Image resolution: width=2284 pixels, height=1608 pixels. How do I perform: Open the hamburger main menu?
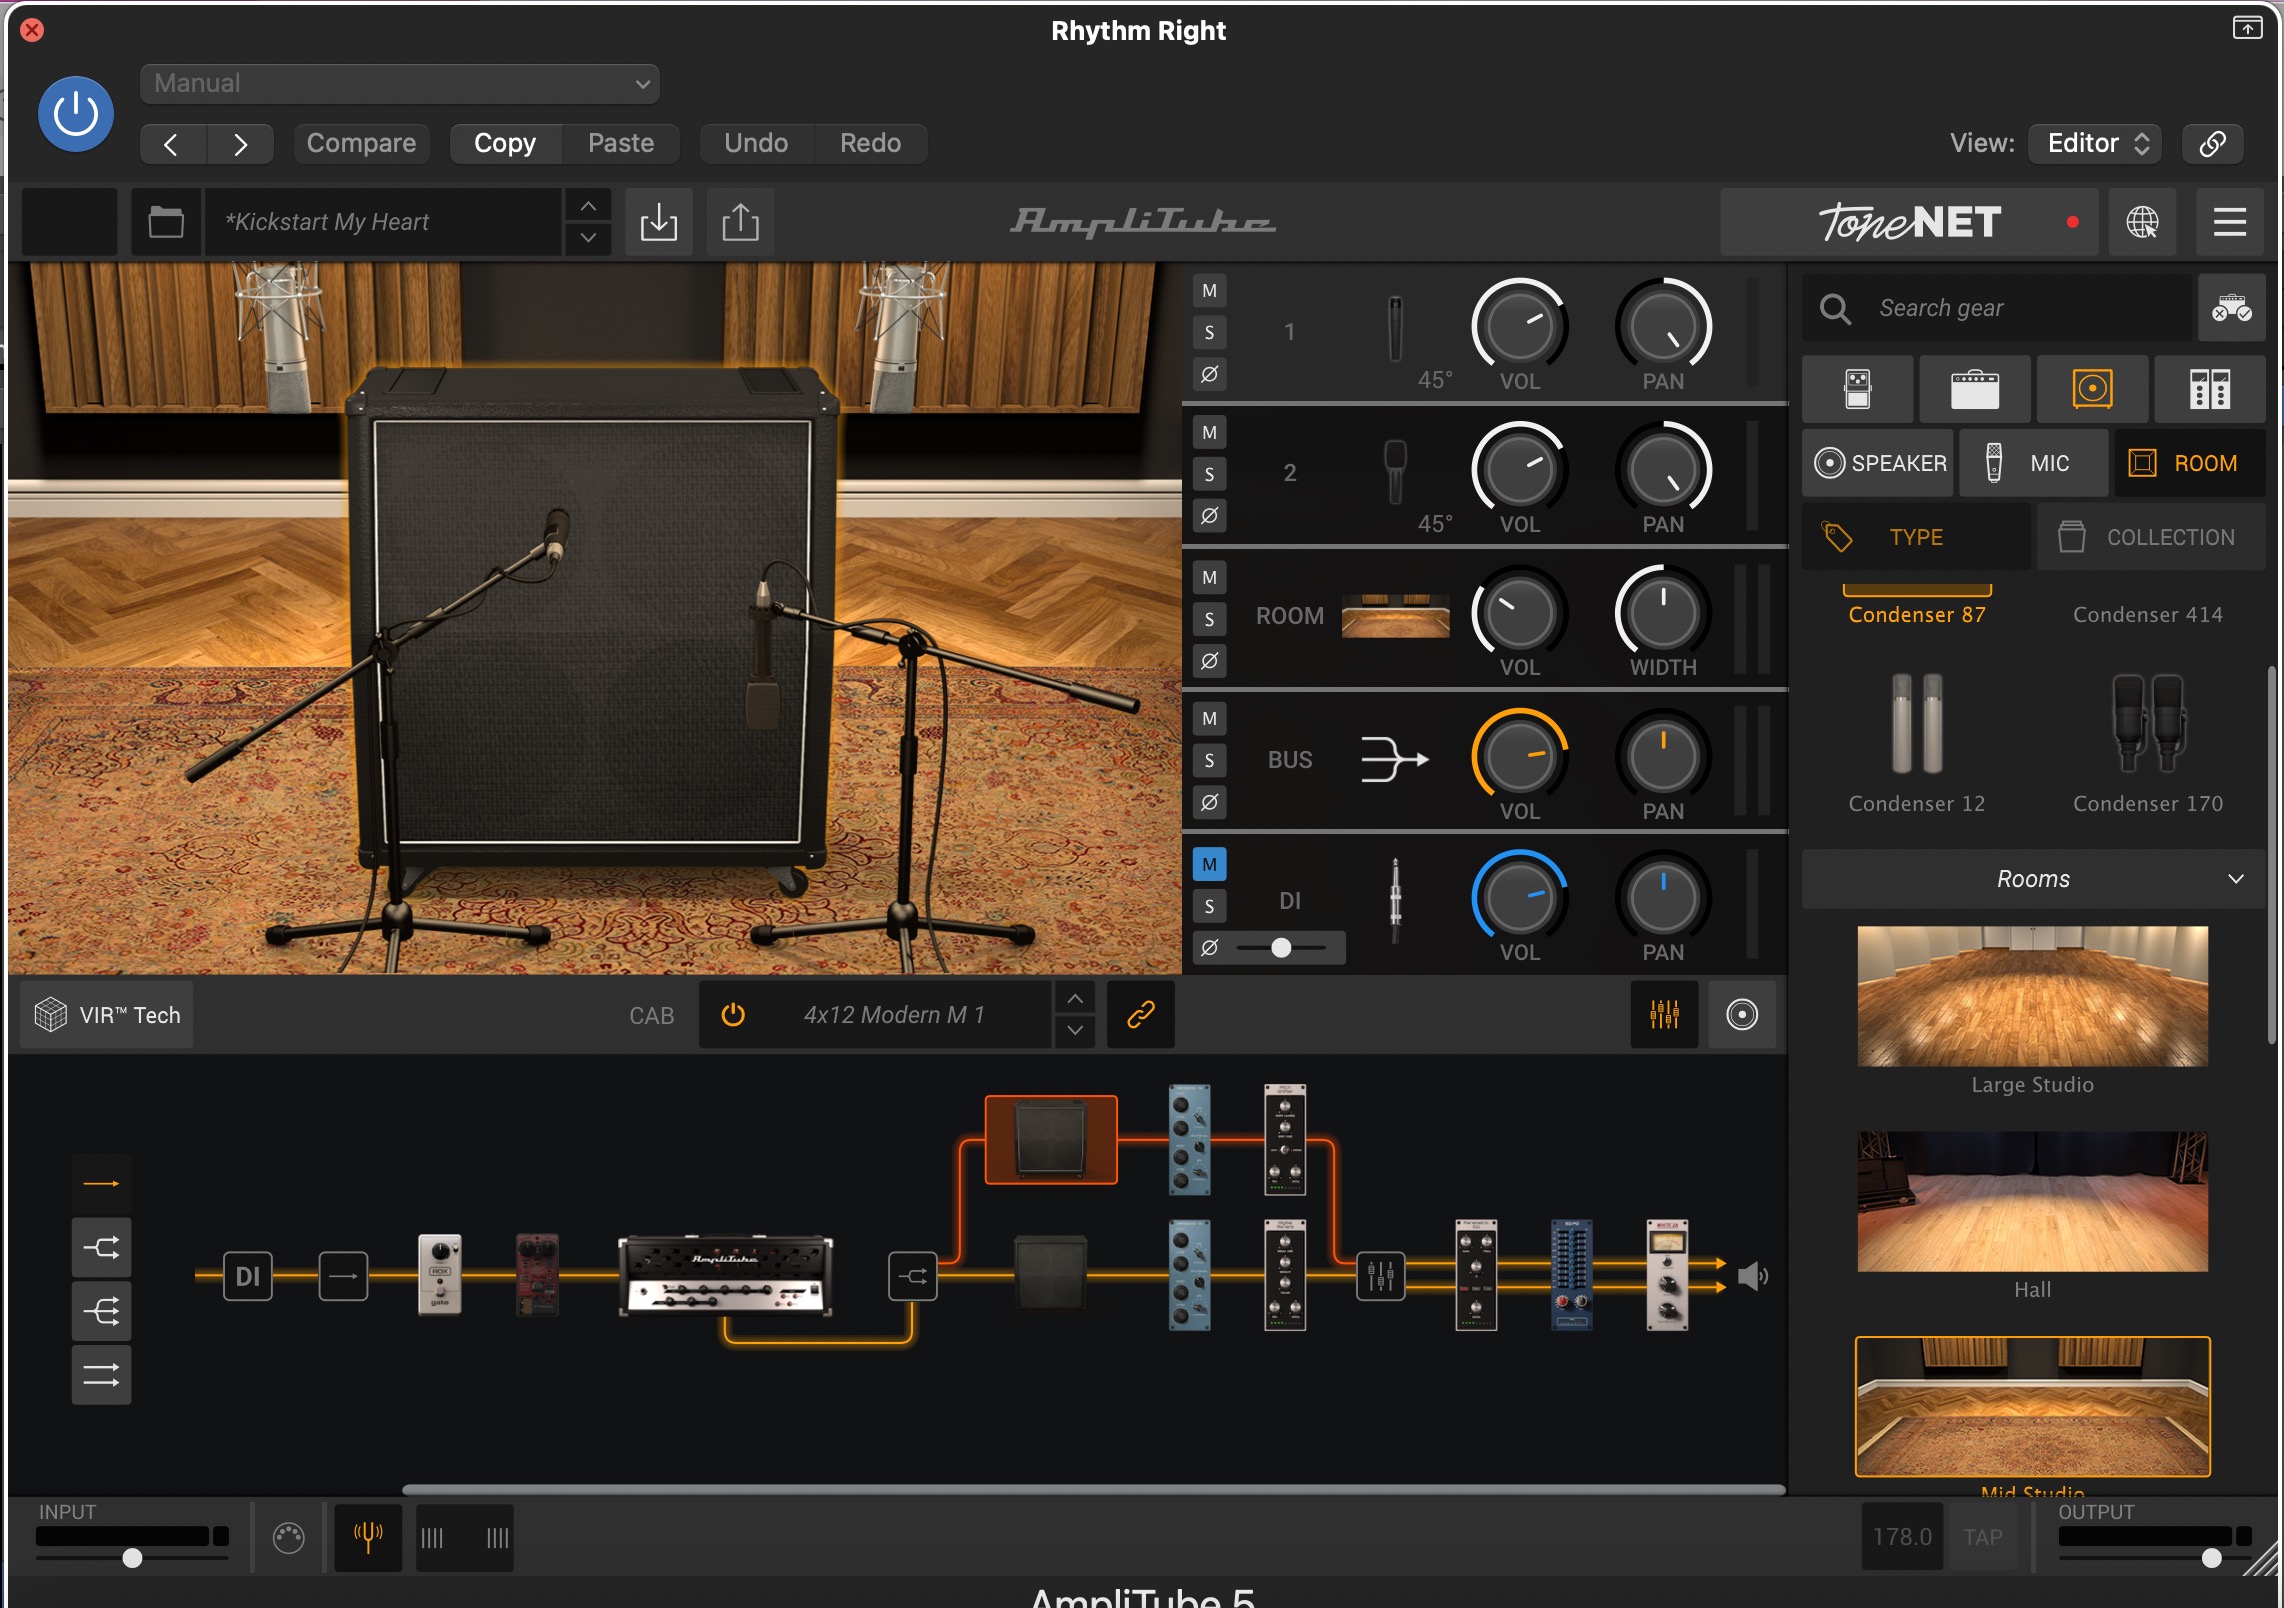[2229, 222]
